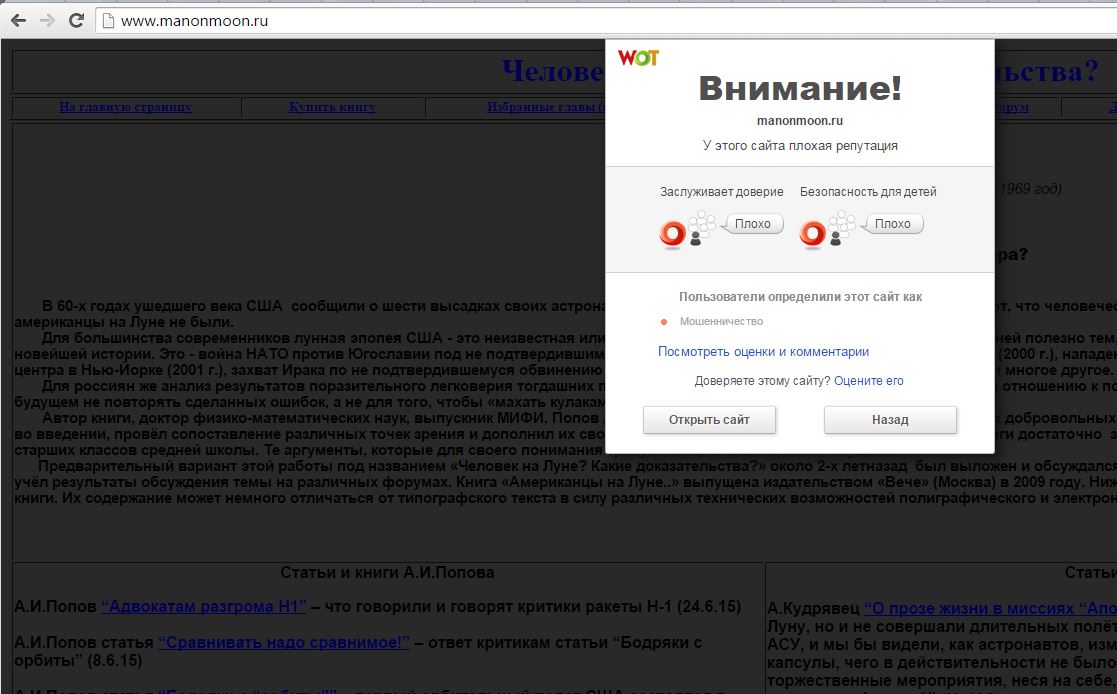Open the 'Купить книгу' nav link
The width and height of the screenshot is (1117, 694).
[x=332, y=107]
